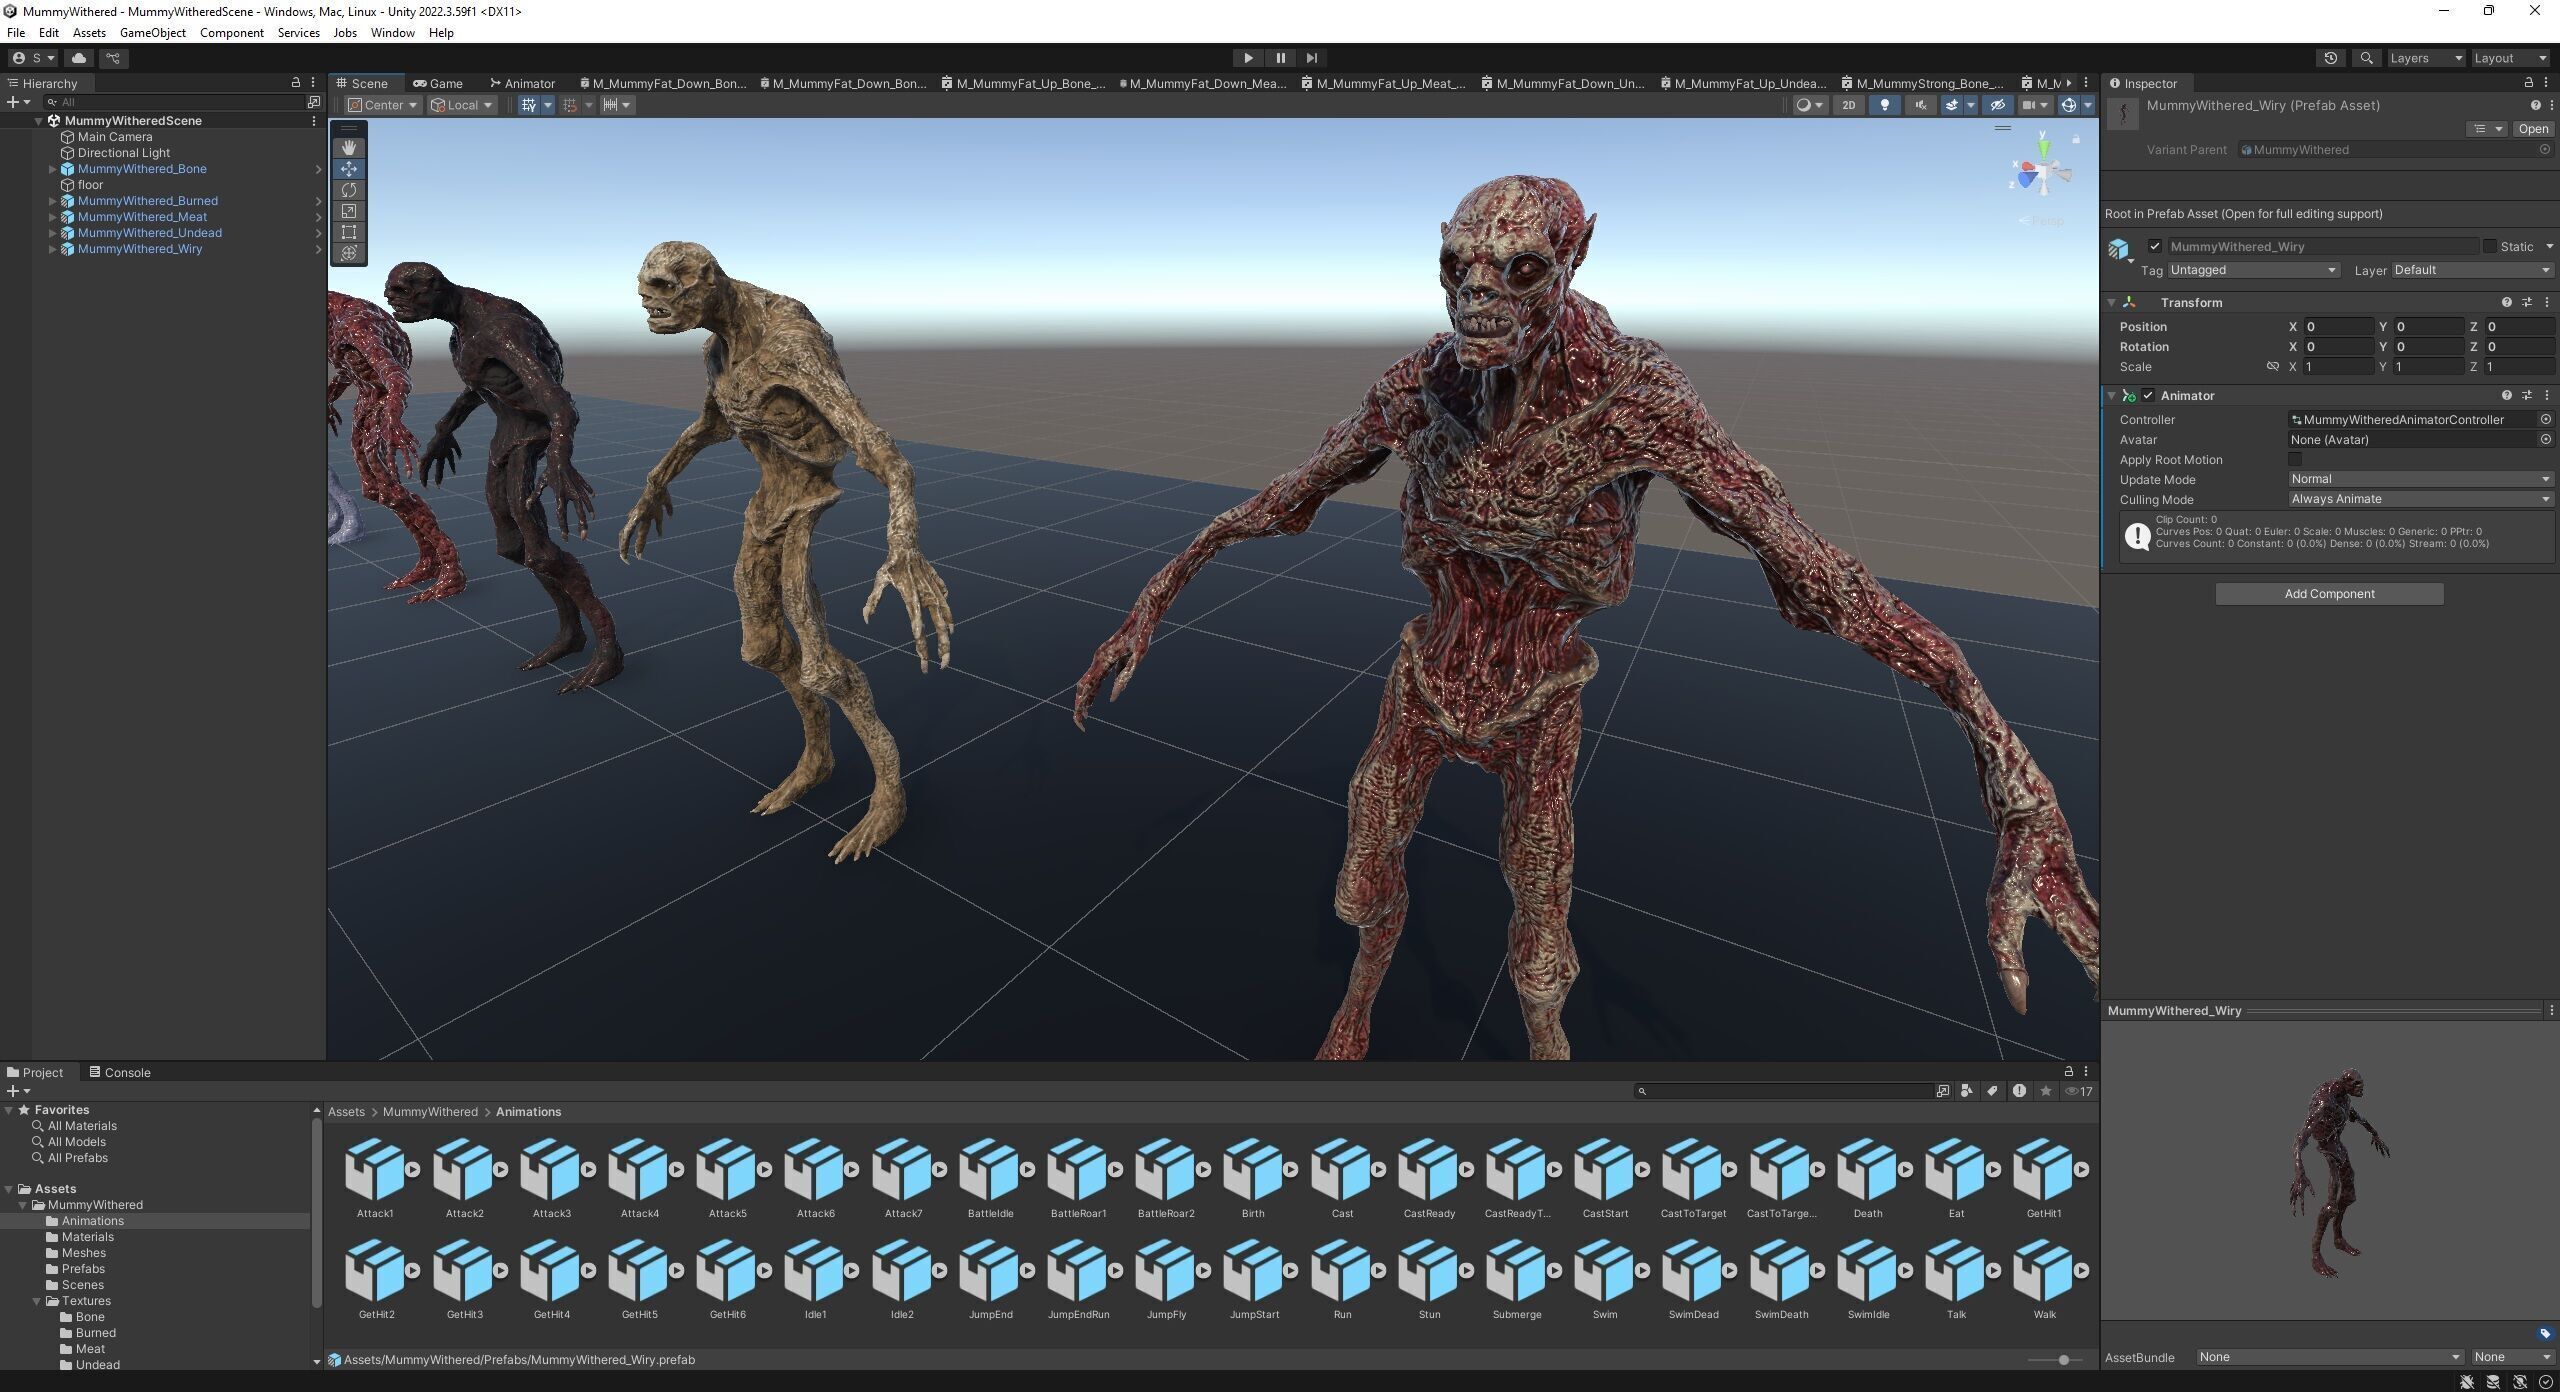Enable Apply Root Motion

click(x=2295, y=459)
